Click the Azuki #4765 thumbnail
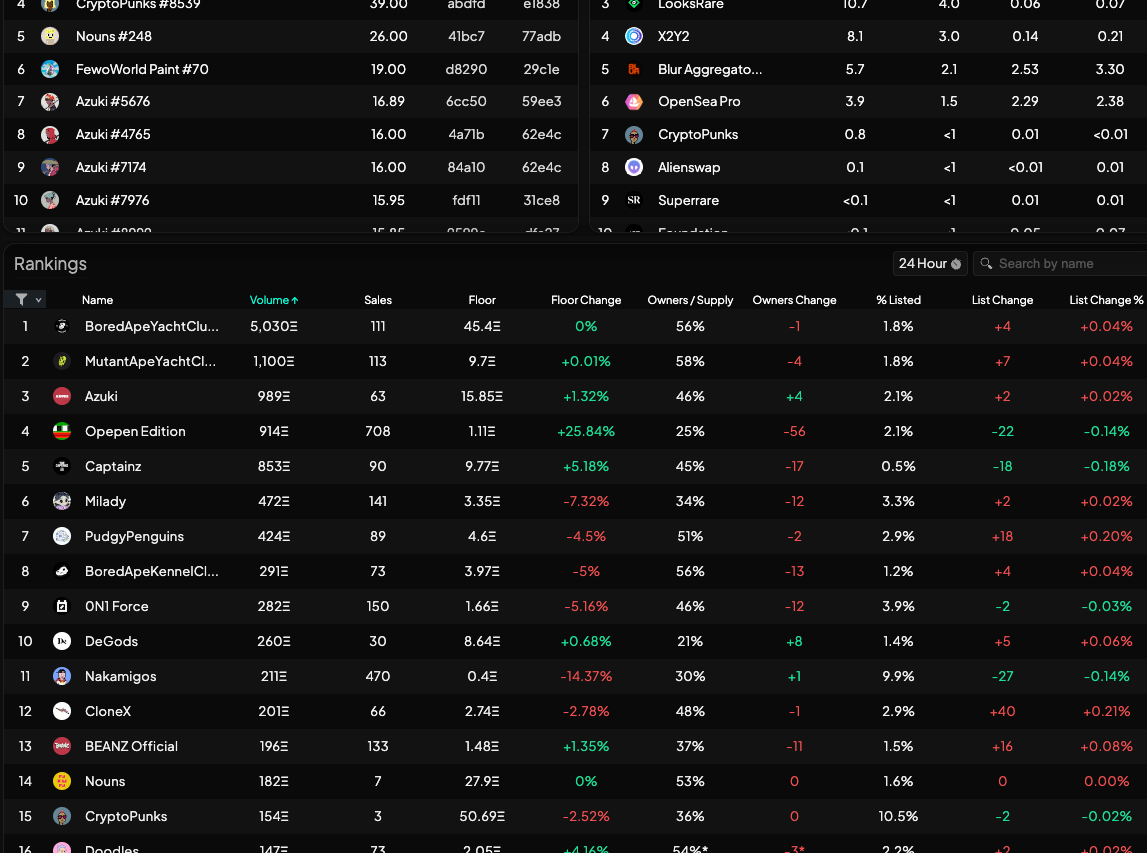The height and width of the screenshot is (853, 1147). pyautogui.click(x=50, y=135)
